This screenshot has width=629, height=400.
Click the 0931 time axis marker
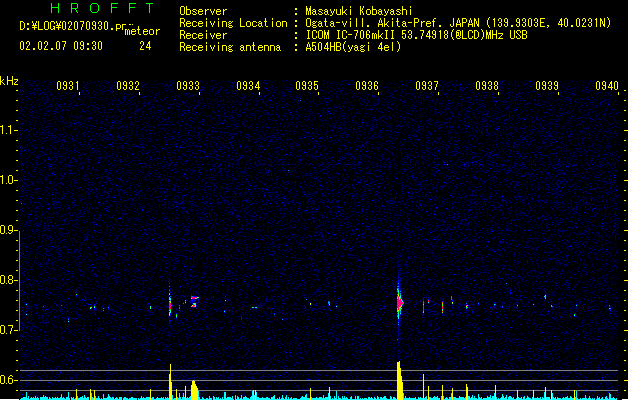point(67,85)
